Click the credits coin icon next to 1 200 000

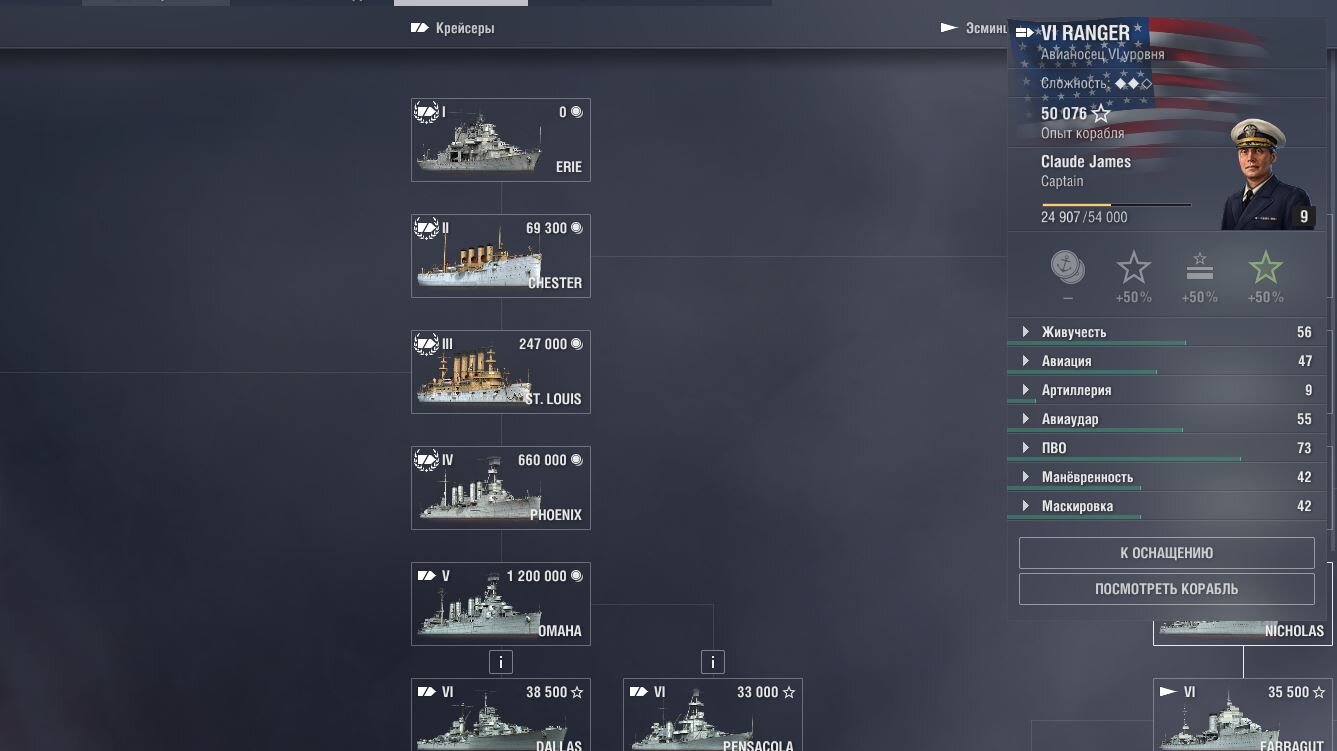click(x=576, y=576)
